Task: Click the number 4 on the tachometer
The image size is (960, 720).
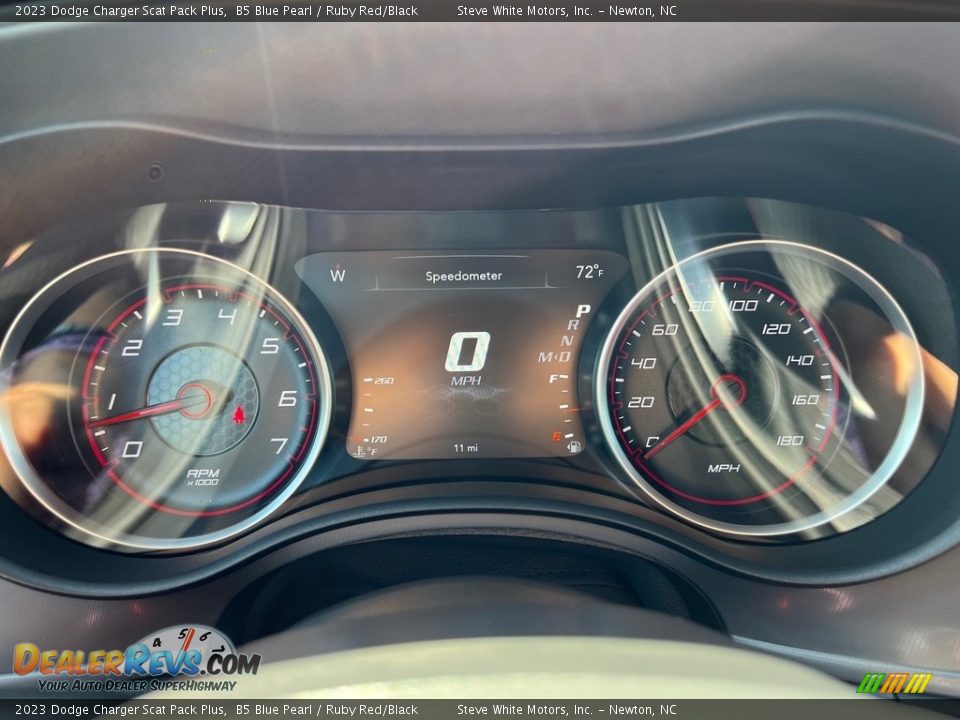Action: pyautogui.click(x=226, y=316)
